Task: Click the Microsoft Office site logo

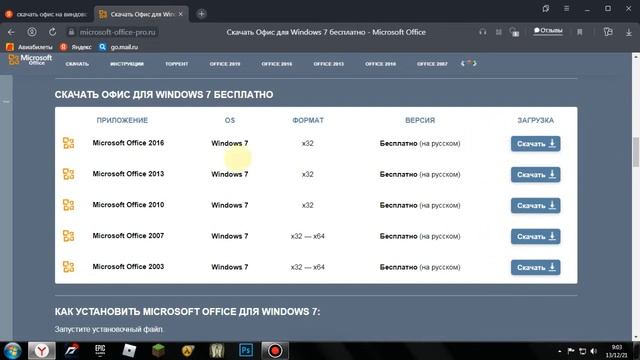Action: pyautogui.click(x=30, y=60)
